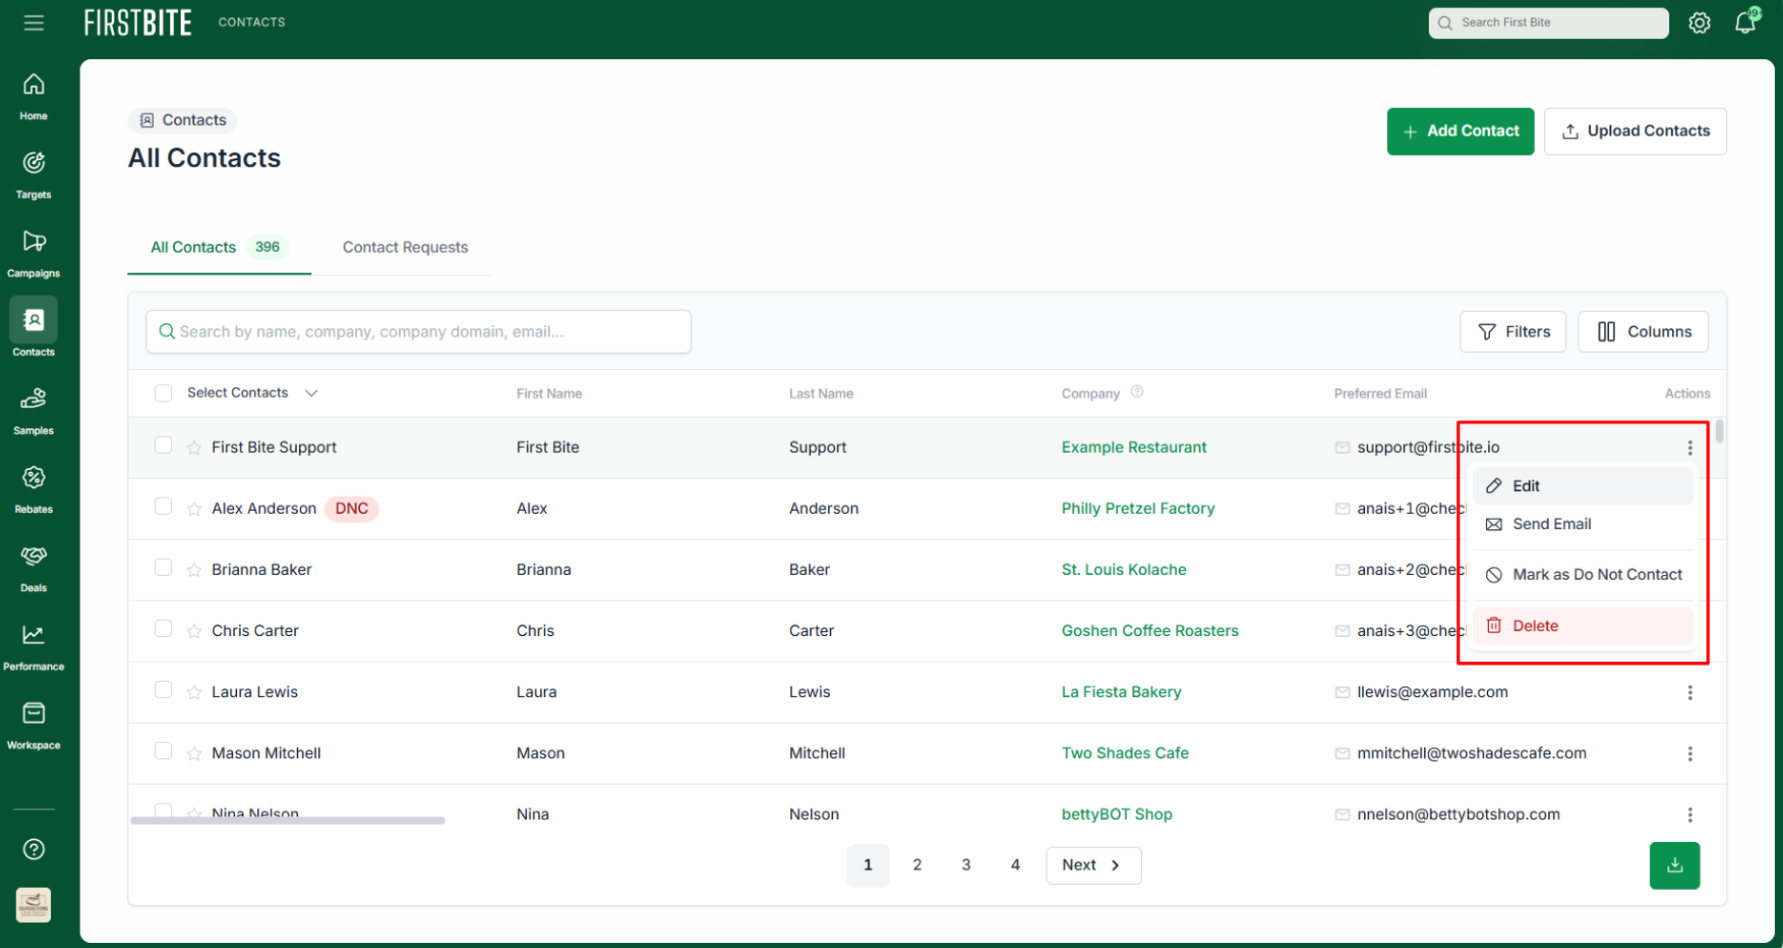Open the user profile avatar

(x=33, y=905)
